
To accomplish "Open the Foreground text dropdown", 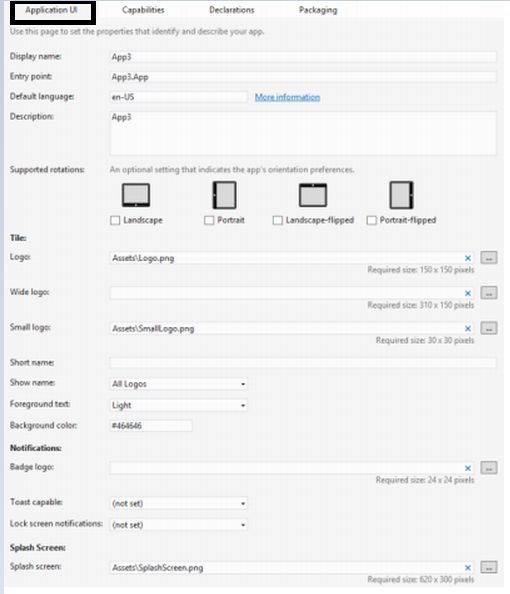I will [178, 405].
